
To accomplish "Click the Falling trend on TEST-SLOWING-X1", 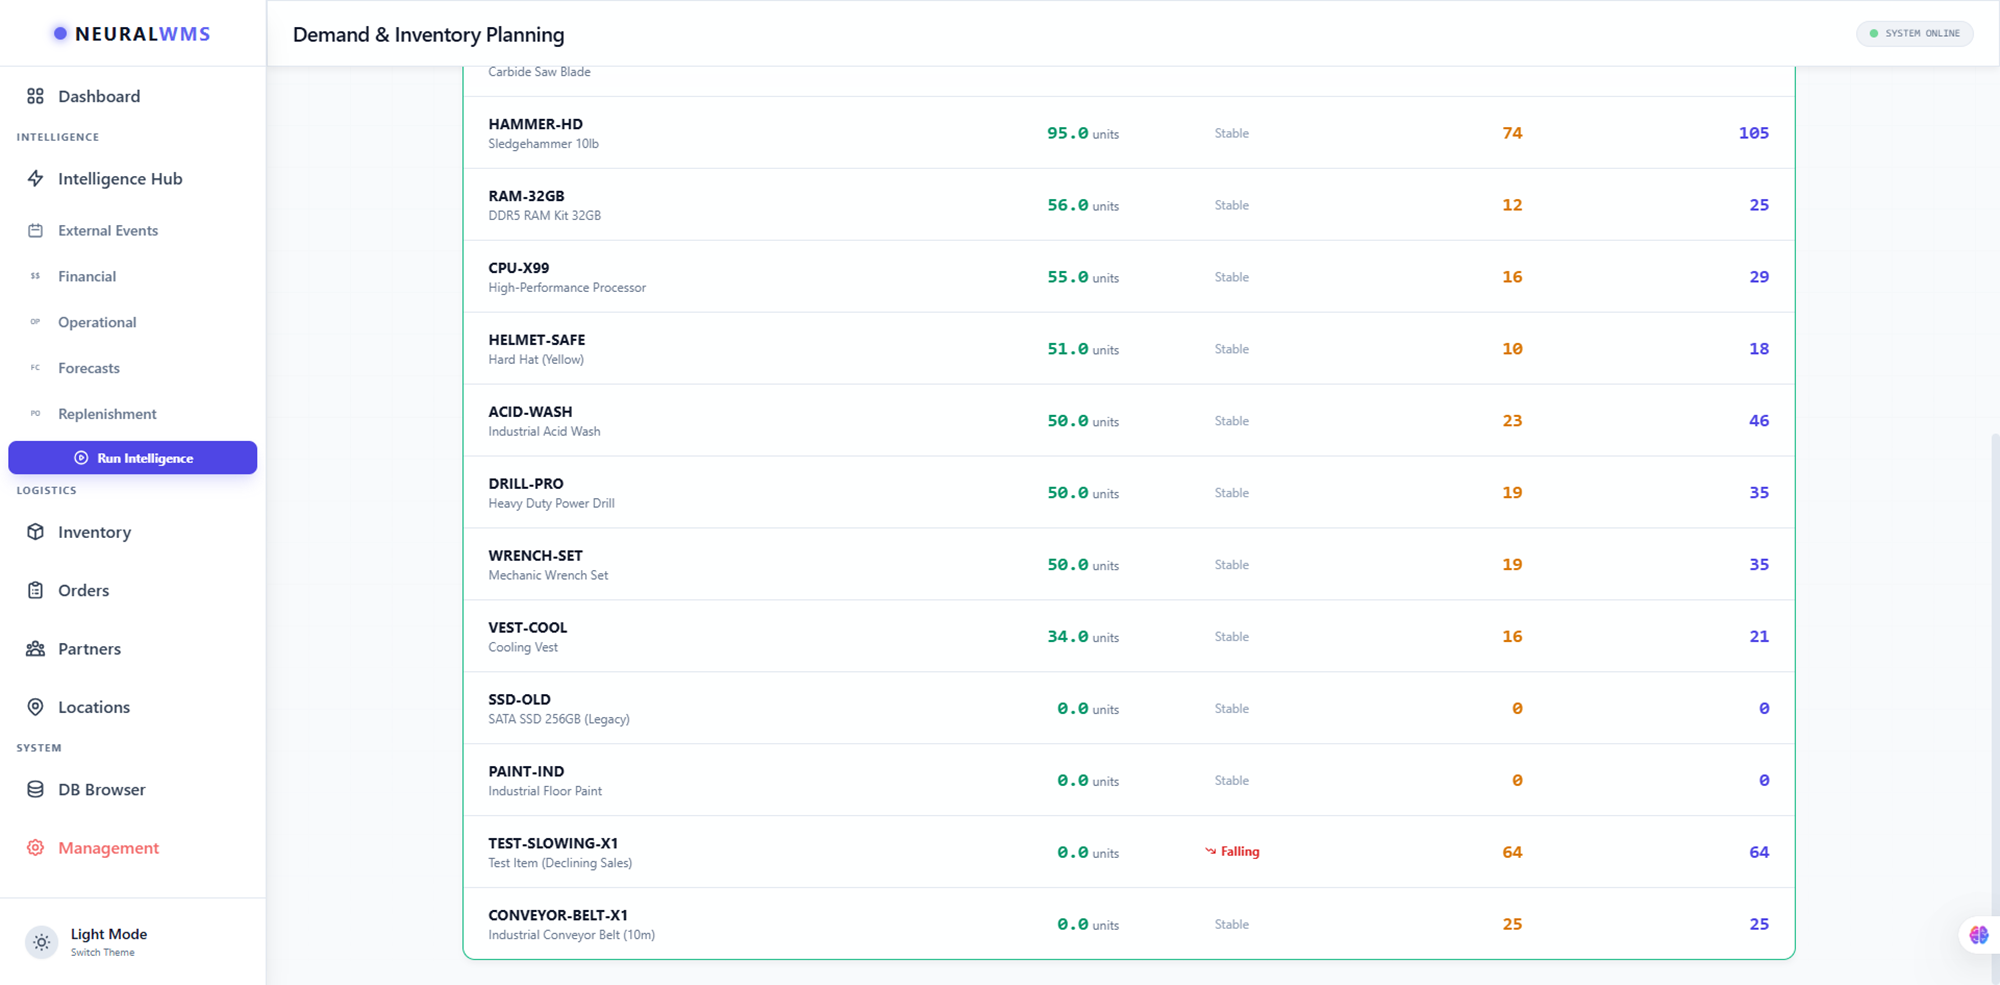I will [1232, 852].
